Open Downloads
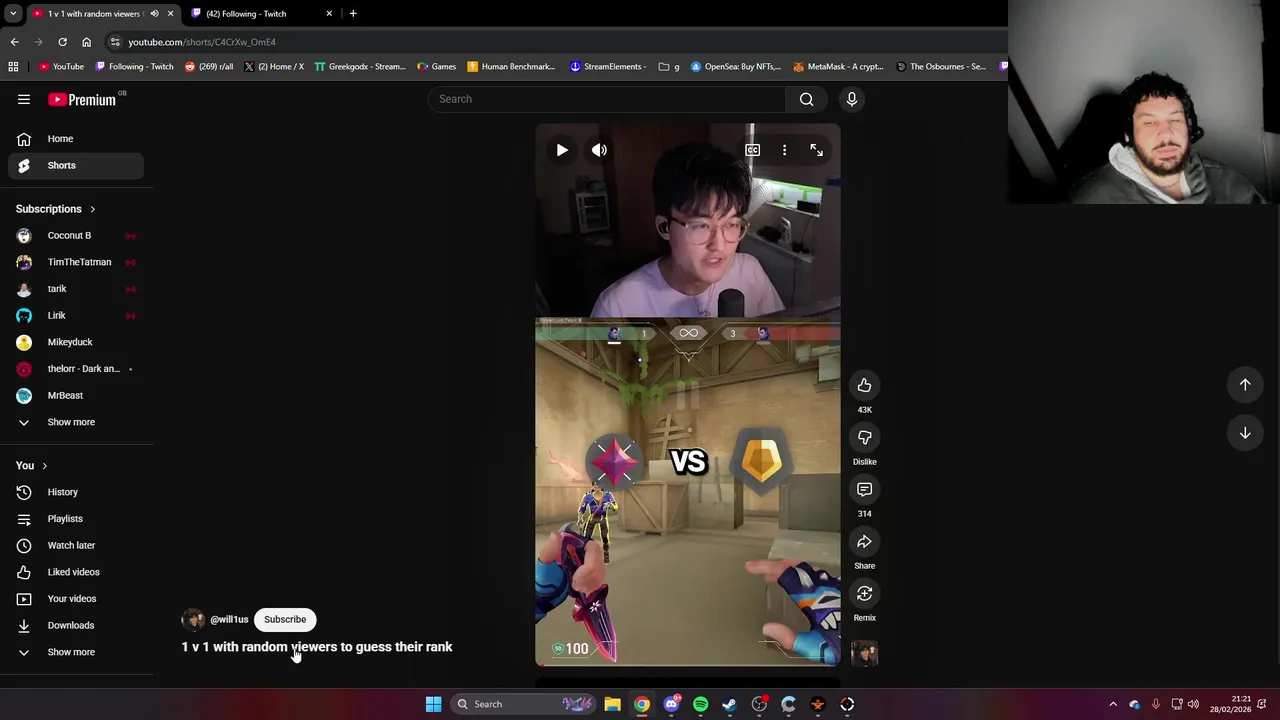The width and height of the screenshot is (1280, 720). coord(76,625)
